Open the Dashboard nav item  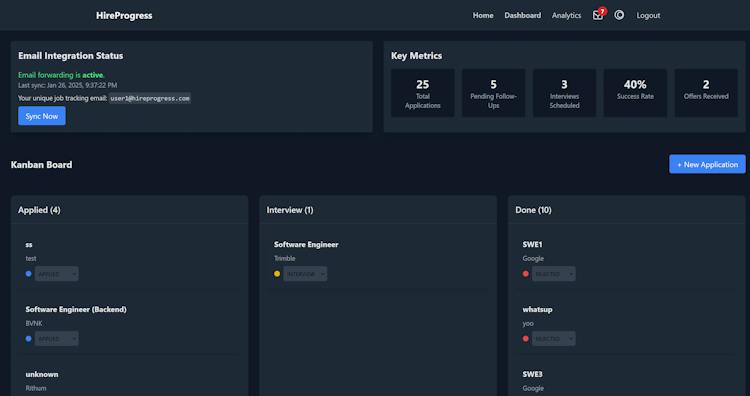click(x=522, y=15)
